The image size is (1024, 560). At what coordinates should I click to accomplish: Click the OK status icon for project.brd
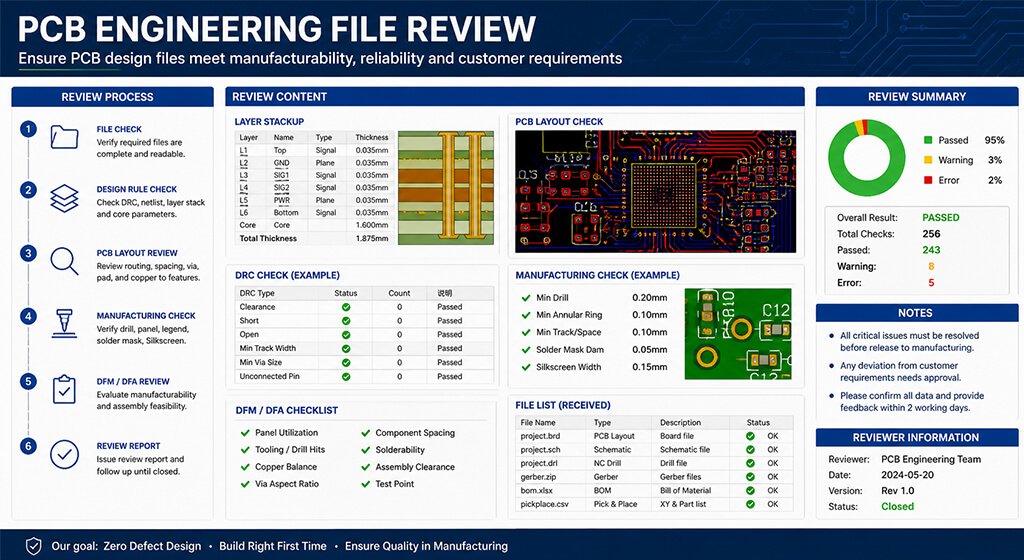coord(750,436)
